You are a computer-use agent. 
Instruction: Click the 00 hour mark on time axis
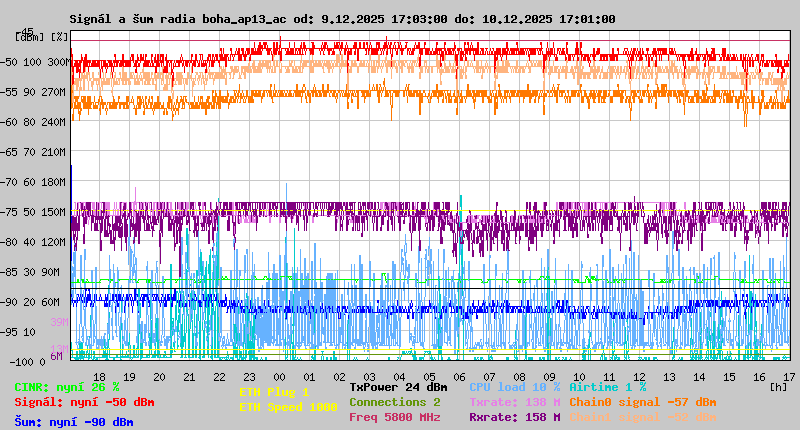(x=279, y=376)
